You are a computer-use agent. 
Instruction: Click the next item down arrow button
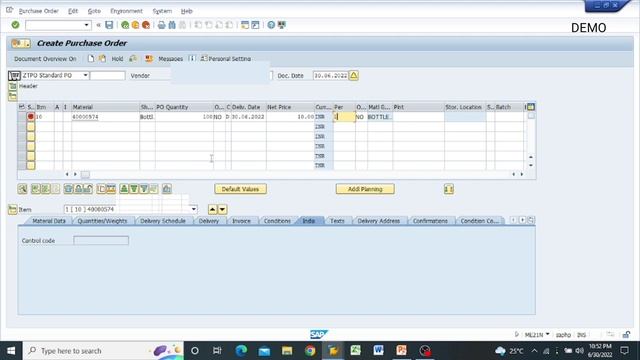pos(222,209)
